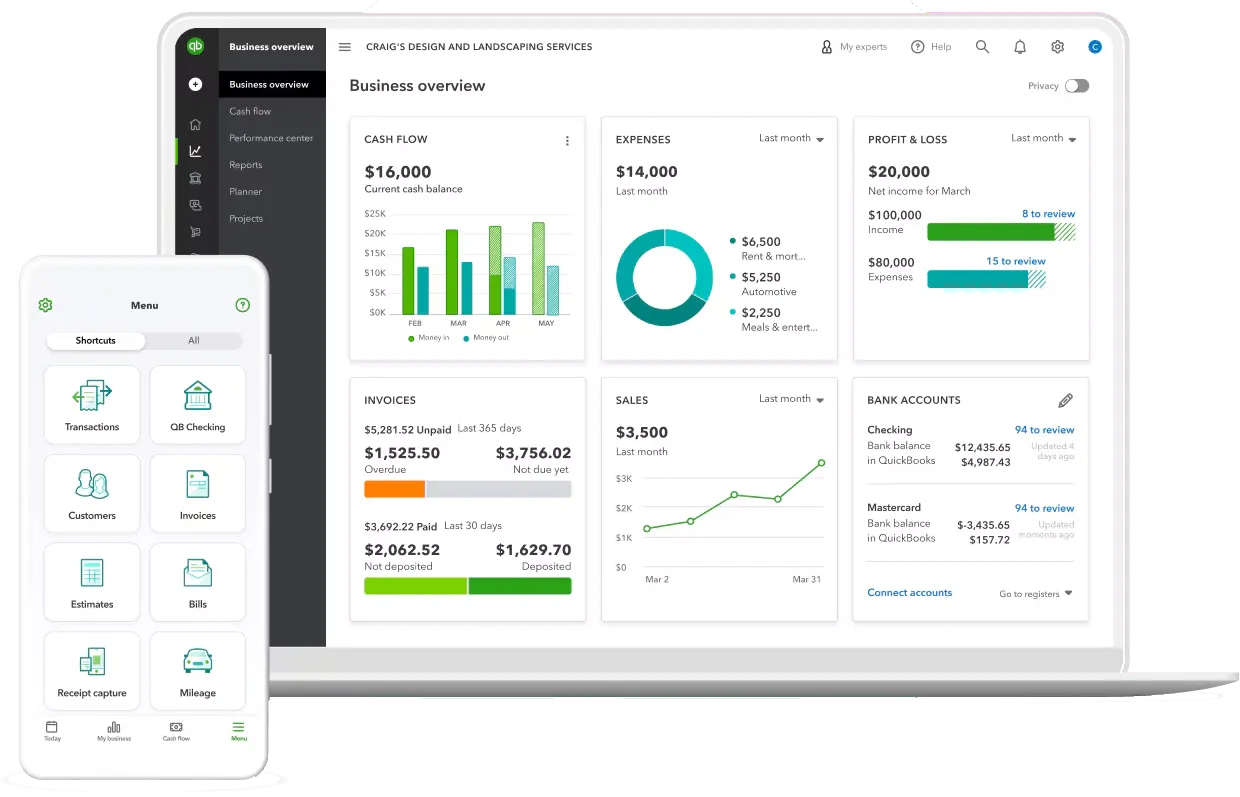Open the Home icon in the sidebar

pyautogui.click(x=196, y=124)
